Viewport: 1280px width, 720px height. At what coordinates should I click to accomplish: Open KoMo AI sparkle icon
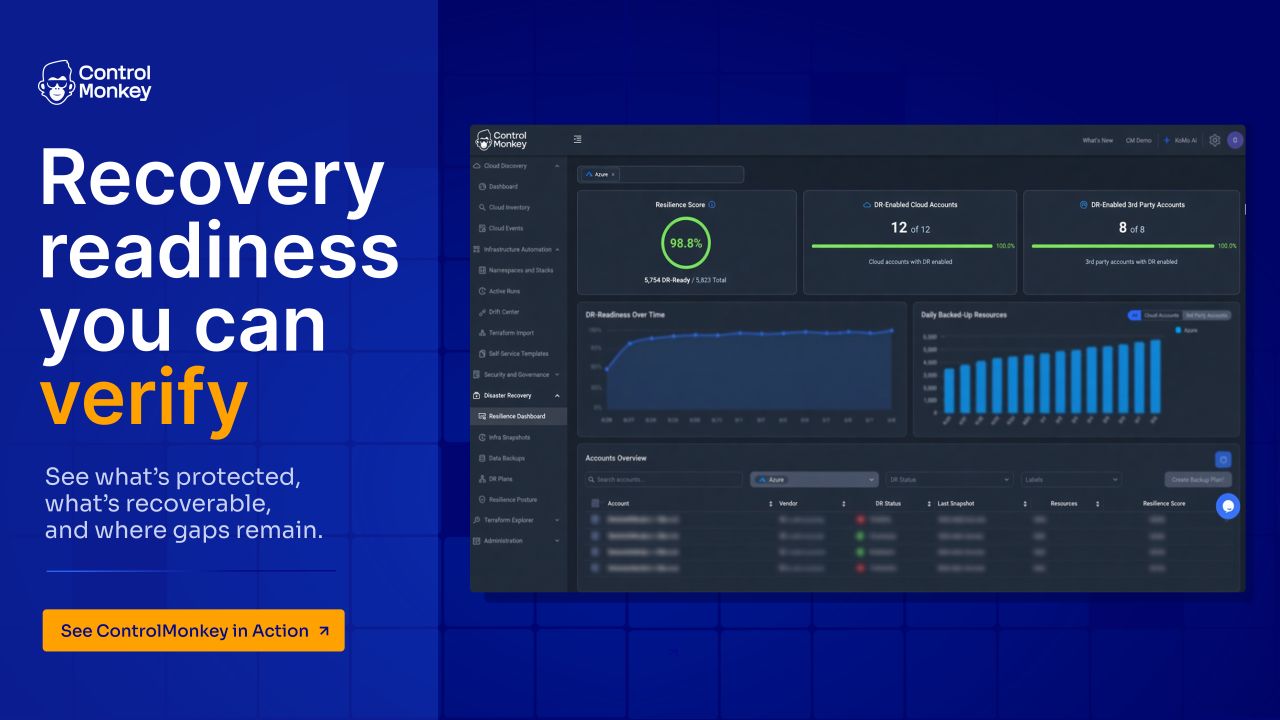(x=1167, y=140)
